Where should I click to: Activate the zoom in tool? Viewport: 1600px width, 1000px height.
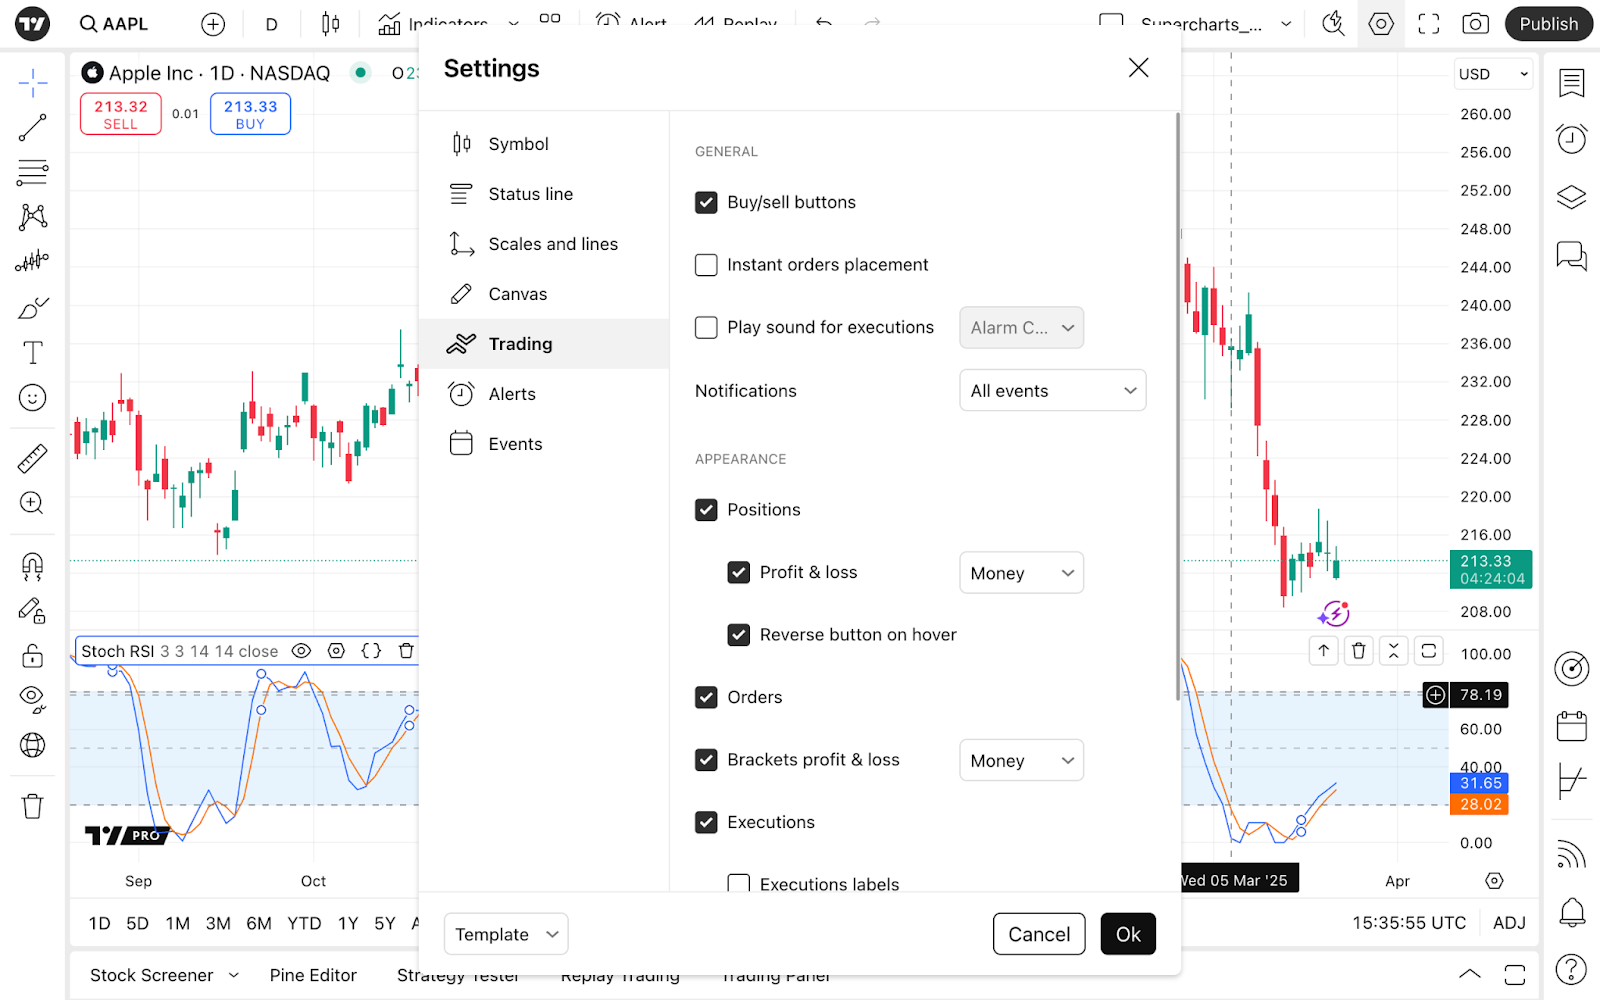(x=33, y=503)
